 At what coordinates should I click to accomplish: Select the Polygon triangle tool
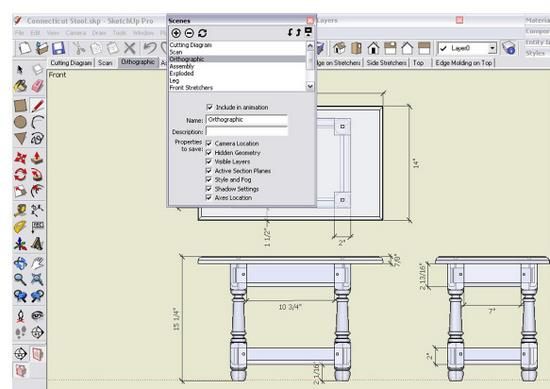coord(20,139)
